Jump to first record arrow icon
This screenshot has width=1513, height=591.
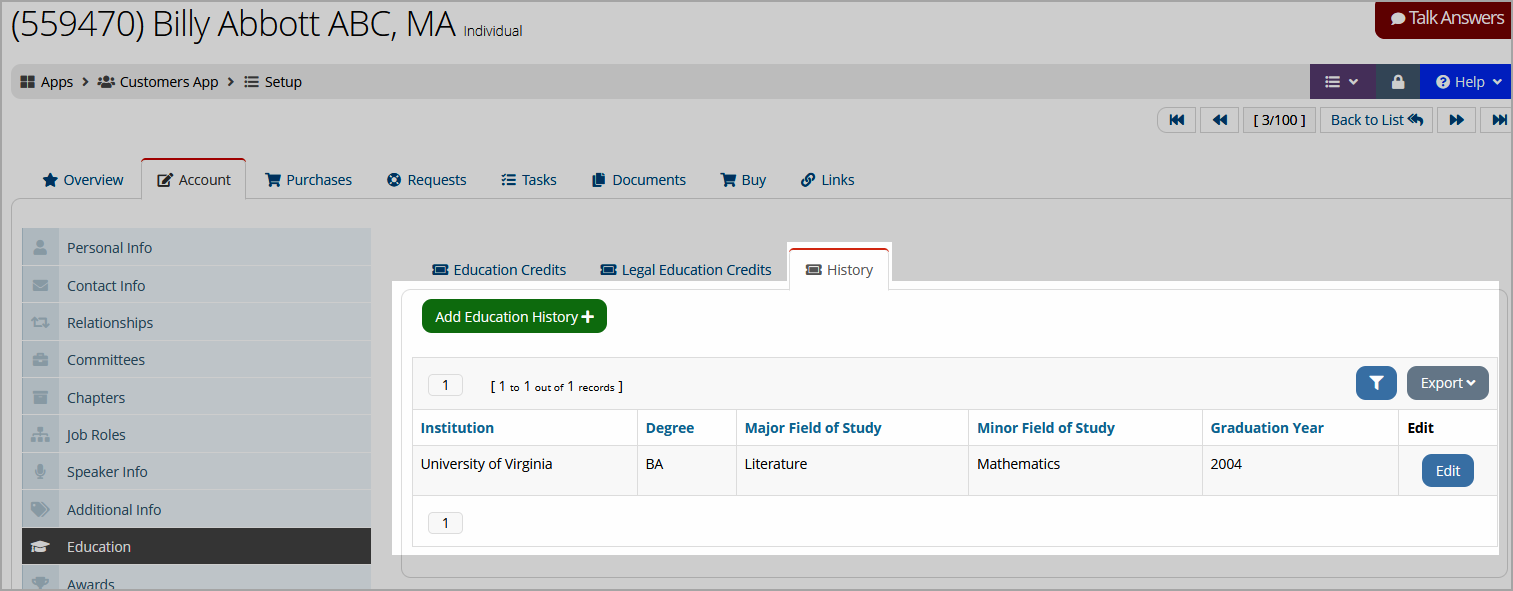point(1177,120)
